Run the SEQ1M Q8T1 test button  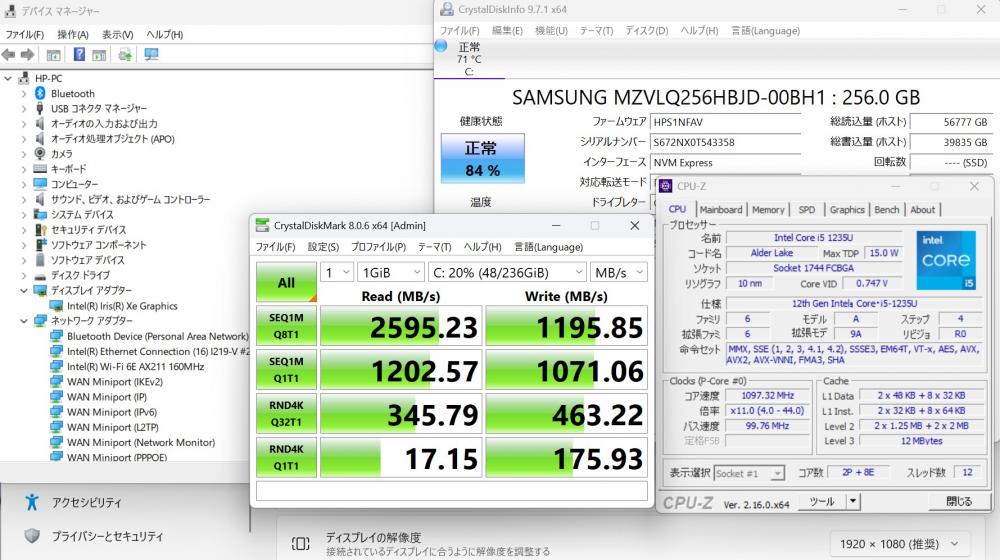coord(286,326)
